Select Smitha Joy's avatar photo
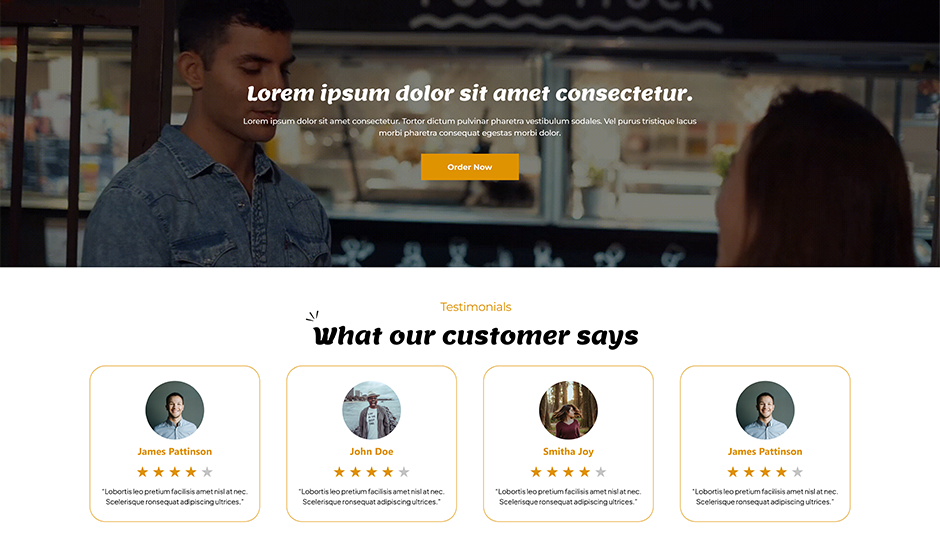940x534 pixels. [568, 410]
